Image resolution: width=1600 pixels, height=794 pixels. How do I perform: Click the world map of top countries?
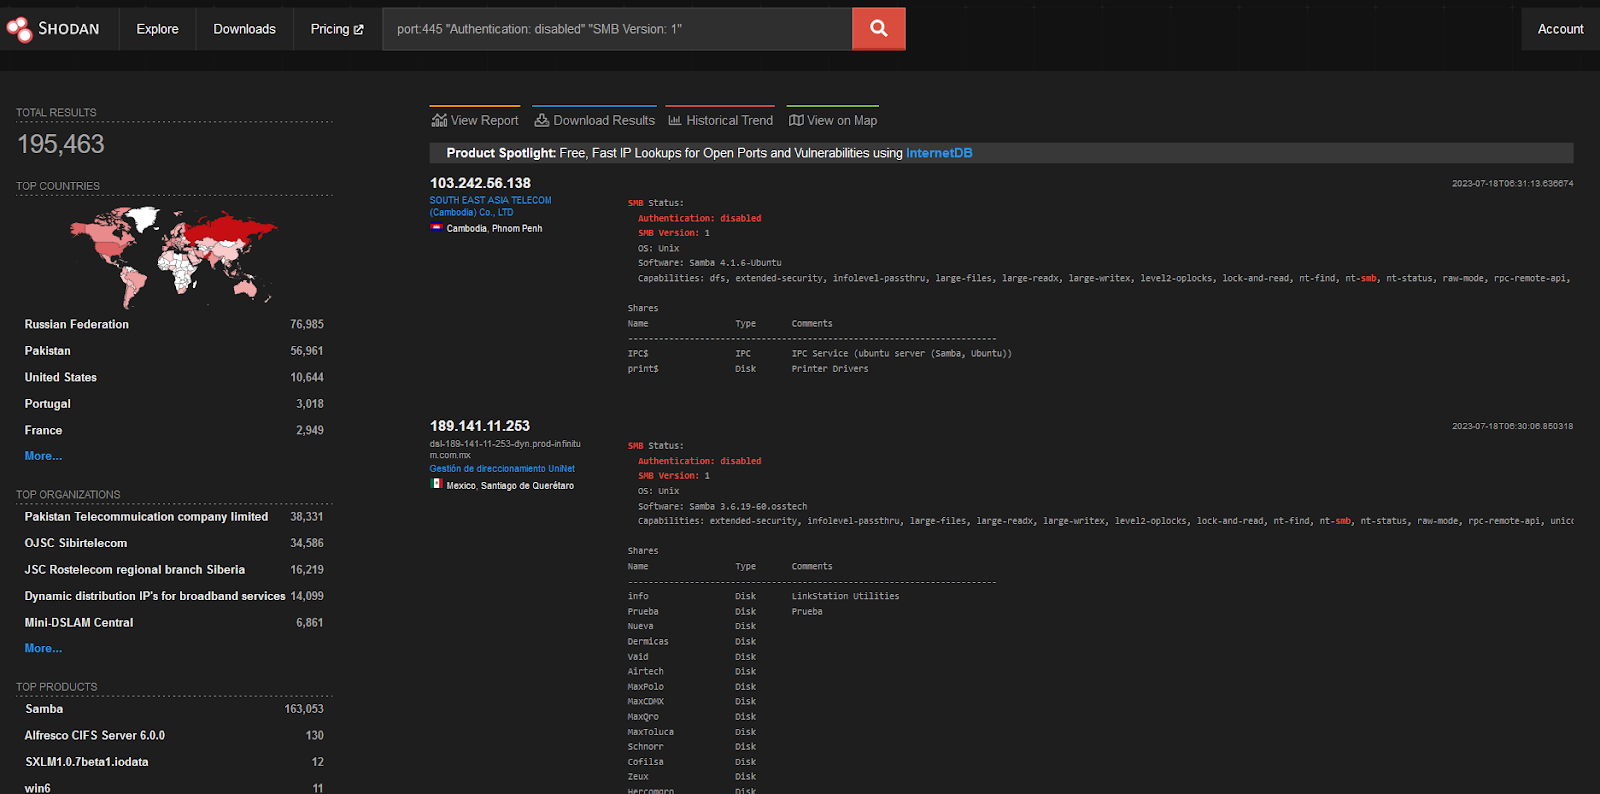(172, 256)
